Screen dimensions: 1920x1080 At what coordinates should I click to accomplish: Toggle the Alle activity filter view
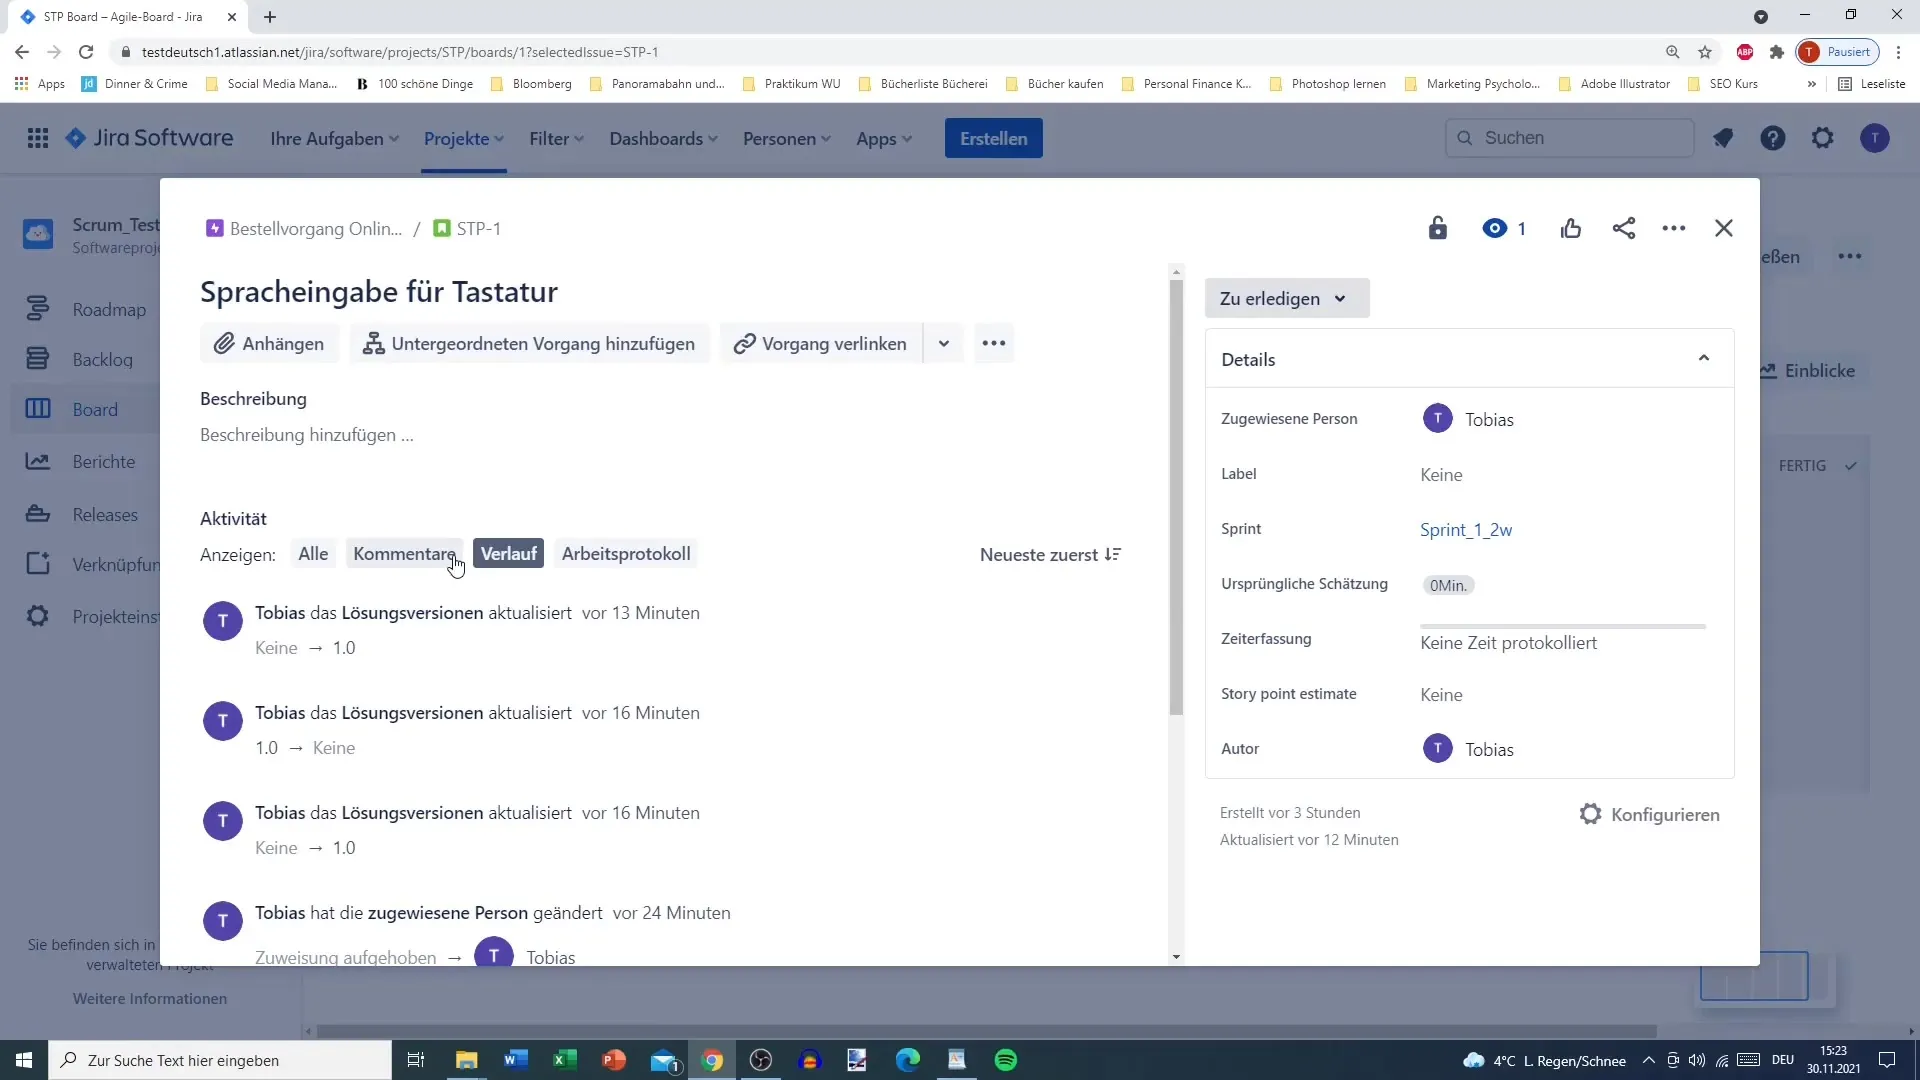pos(314,554)
